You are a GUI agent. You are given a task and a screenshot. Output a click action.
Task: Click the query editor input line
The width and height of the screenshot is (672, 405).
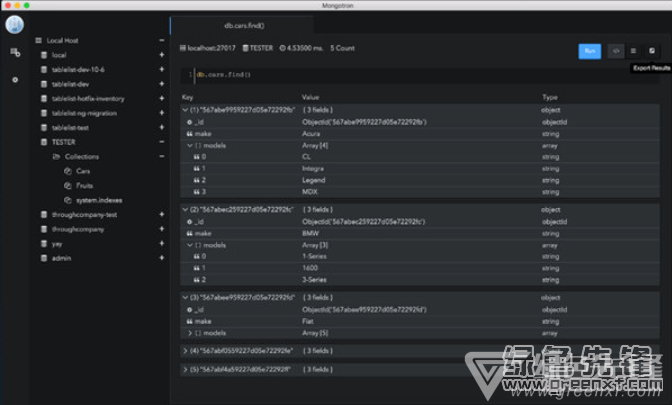point(420,75)
